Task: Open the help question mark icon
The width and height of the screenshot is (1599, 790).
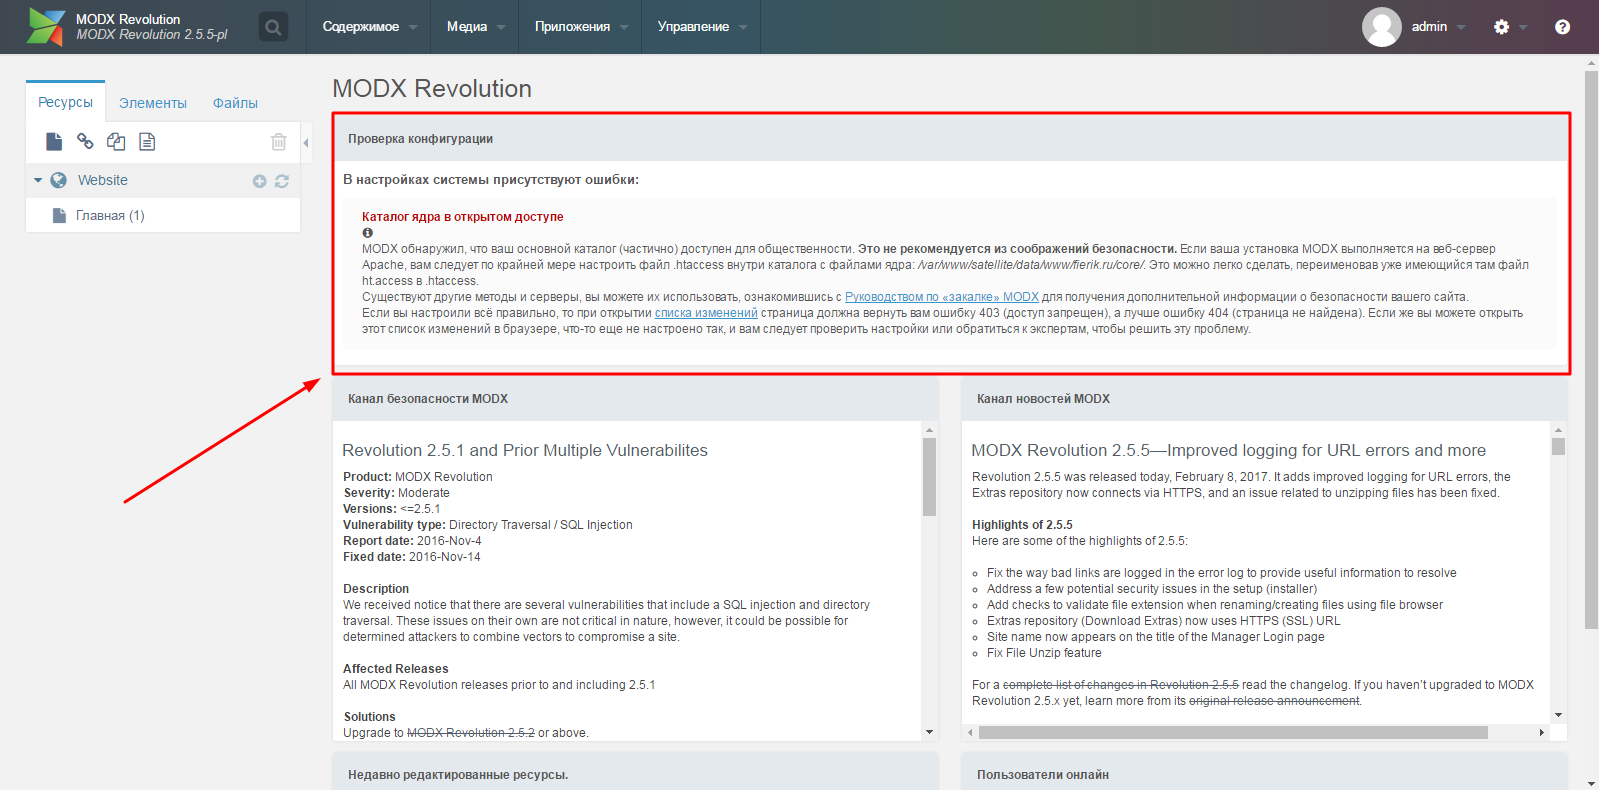Action: point(1562,27)
